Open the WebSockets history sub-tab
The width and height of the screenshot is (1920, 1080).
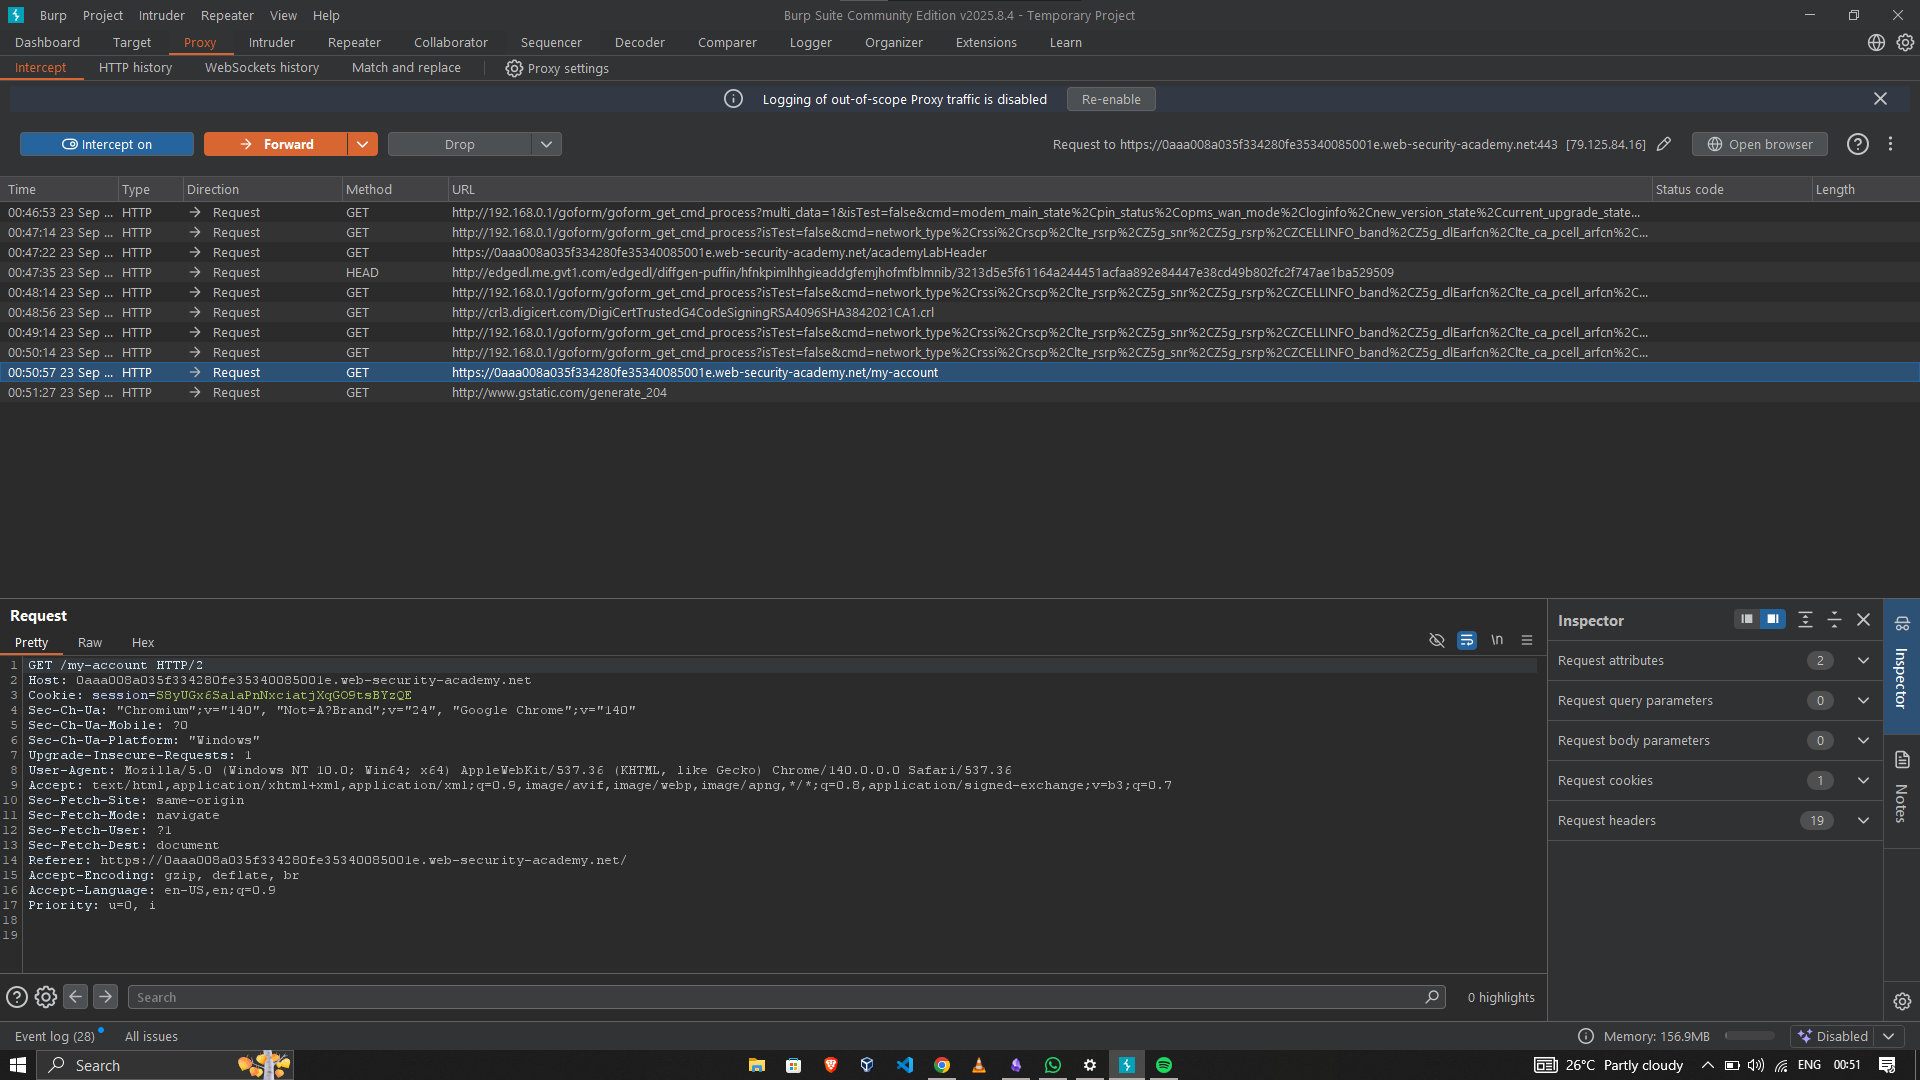pyautogui.click(x=262, y=68)
